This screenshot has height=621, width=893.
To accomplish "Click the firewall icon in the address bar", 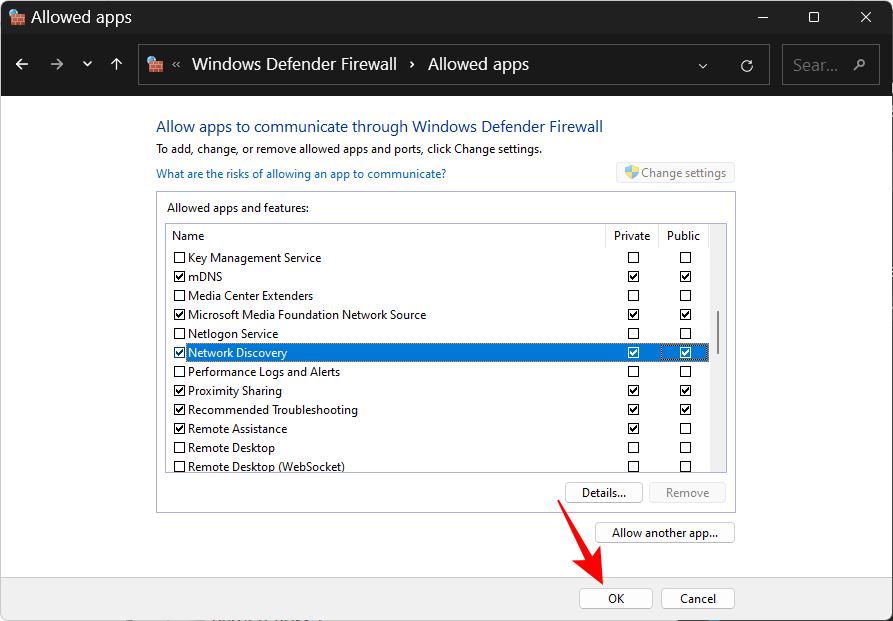I will coord(155,64).
